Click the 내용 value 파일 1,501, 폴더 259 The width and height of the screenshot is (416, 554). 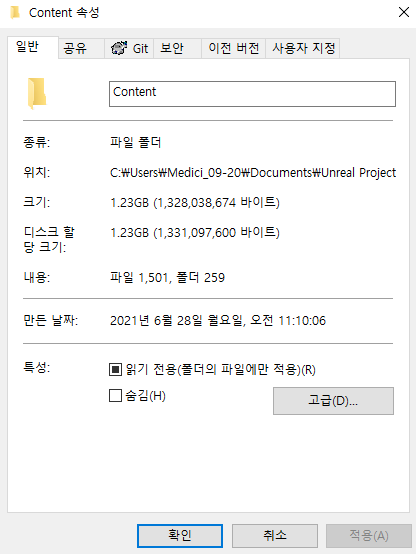point(167,278)
